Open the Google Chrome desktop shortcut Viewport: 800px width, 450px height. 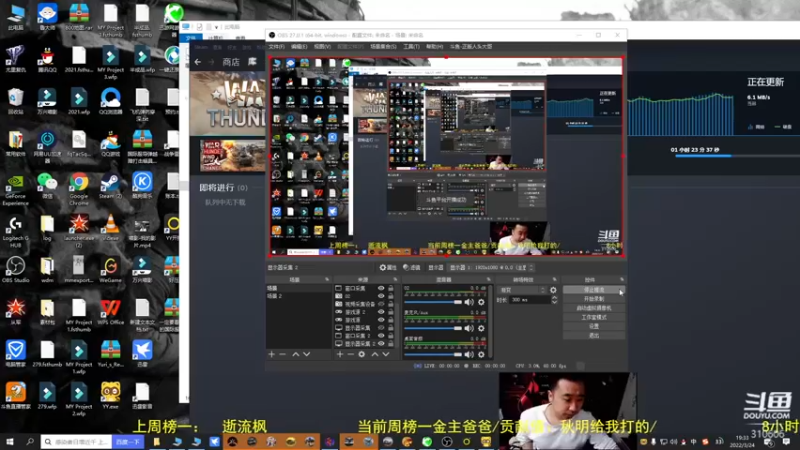[79, 188]
